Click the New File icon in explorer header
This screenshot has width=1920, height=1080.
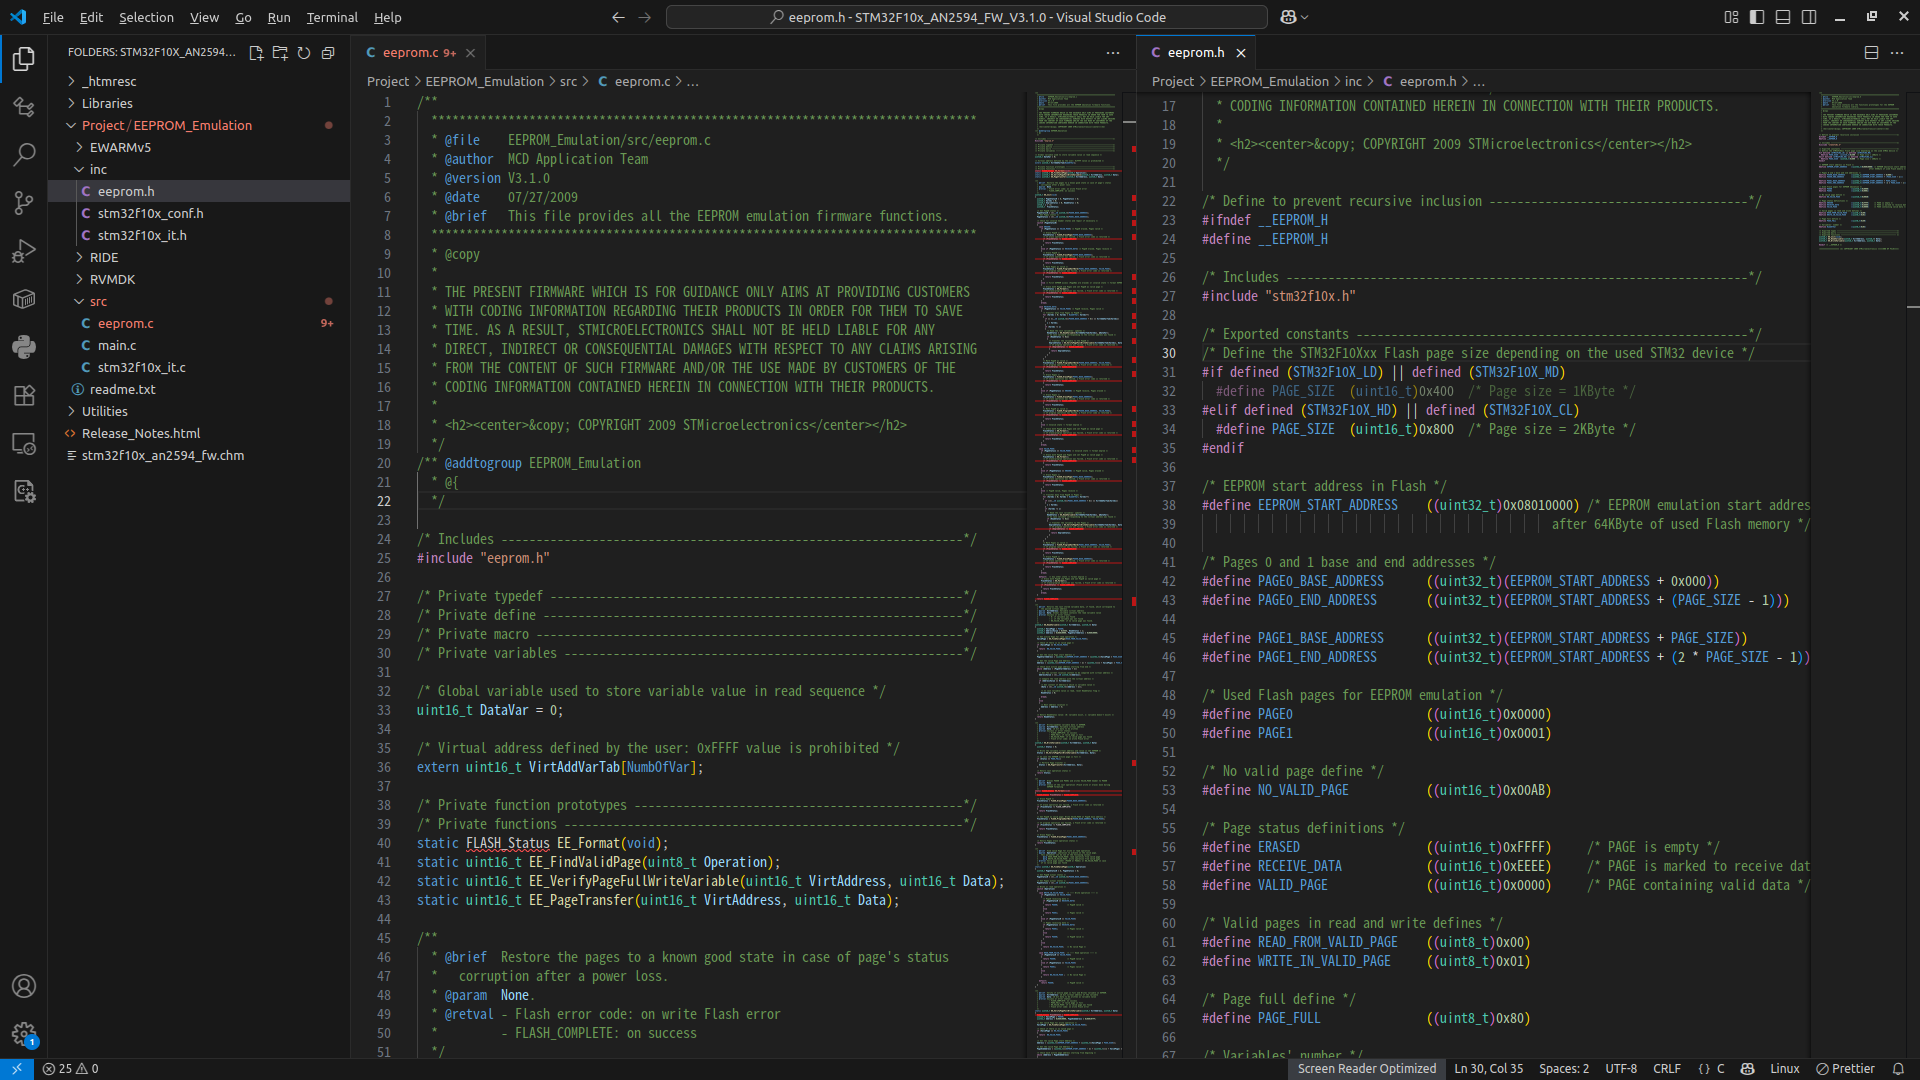click(x=256, y=53)
